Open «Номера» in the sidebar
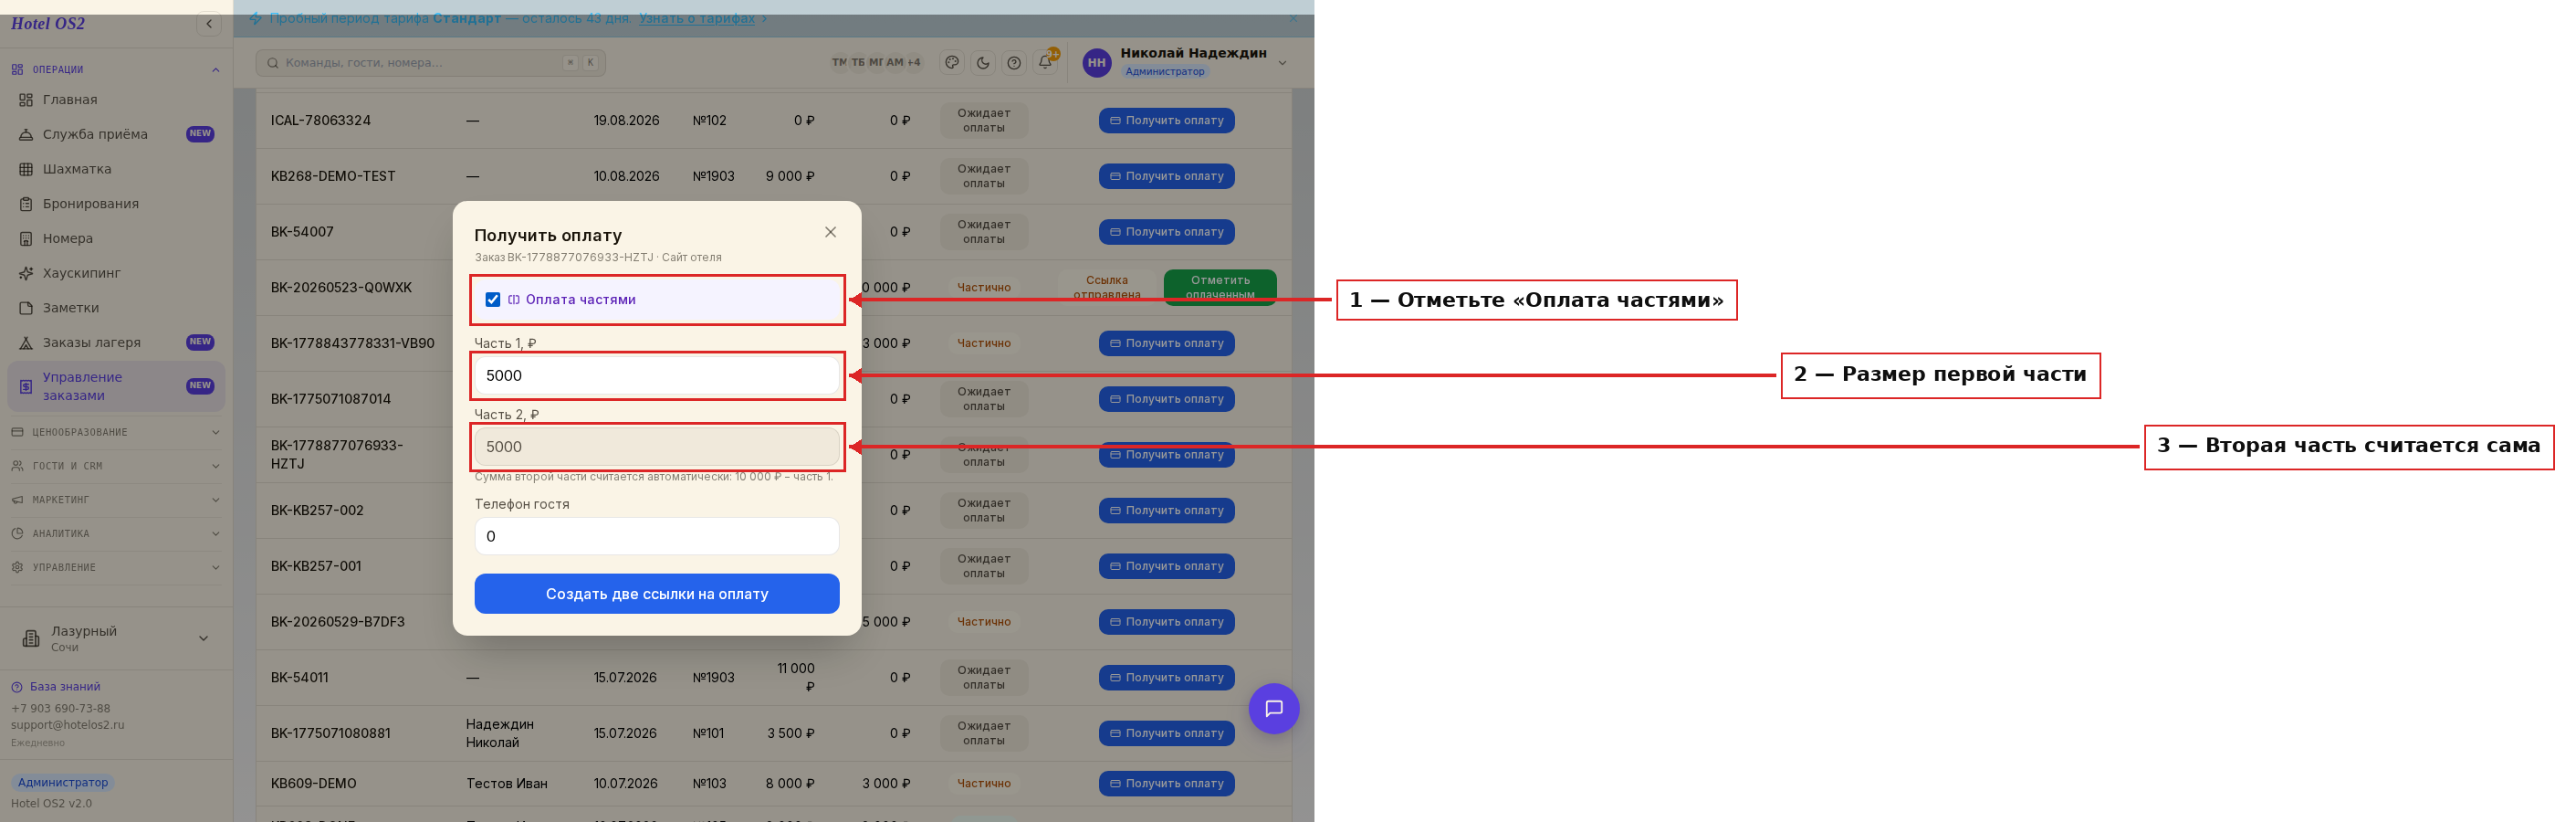 click(x=116, y=238)
